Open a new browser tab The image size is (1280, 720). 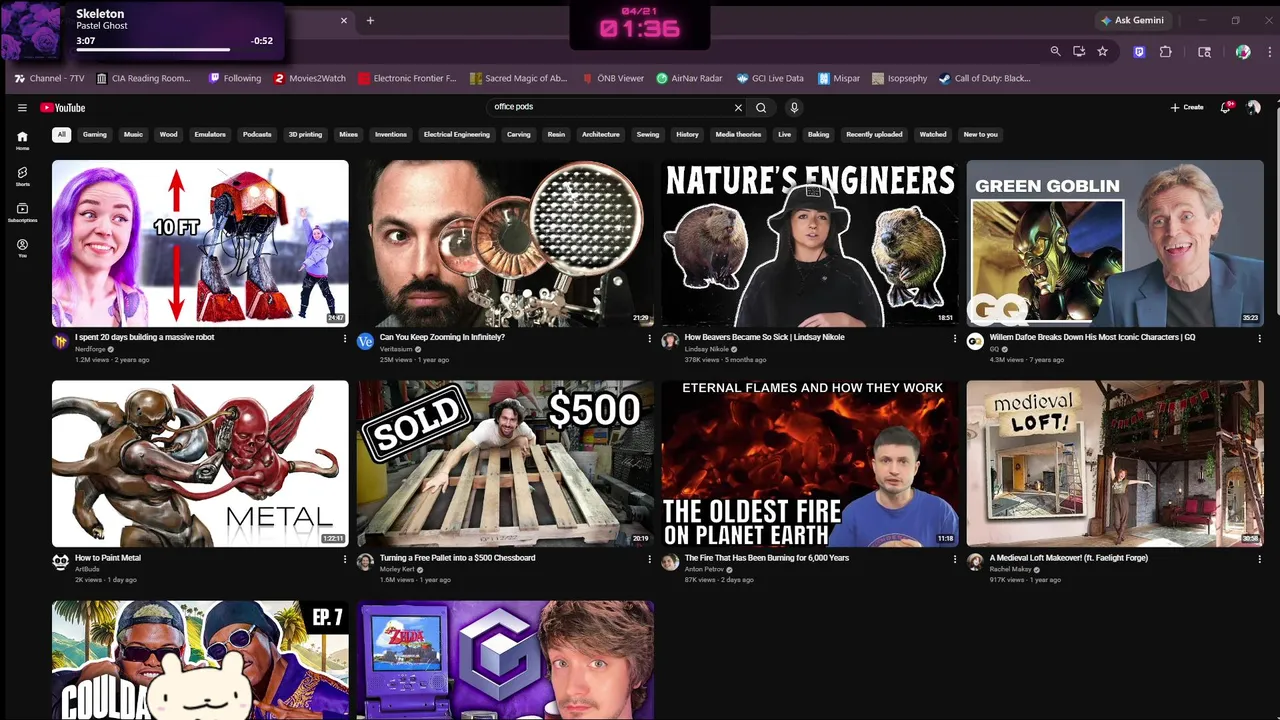pos(370,20)
